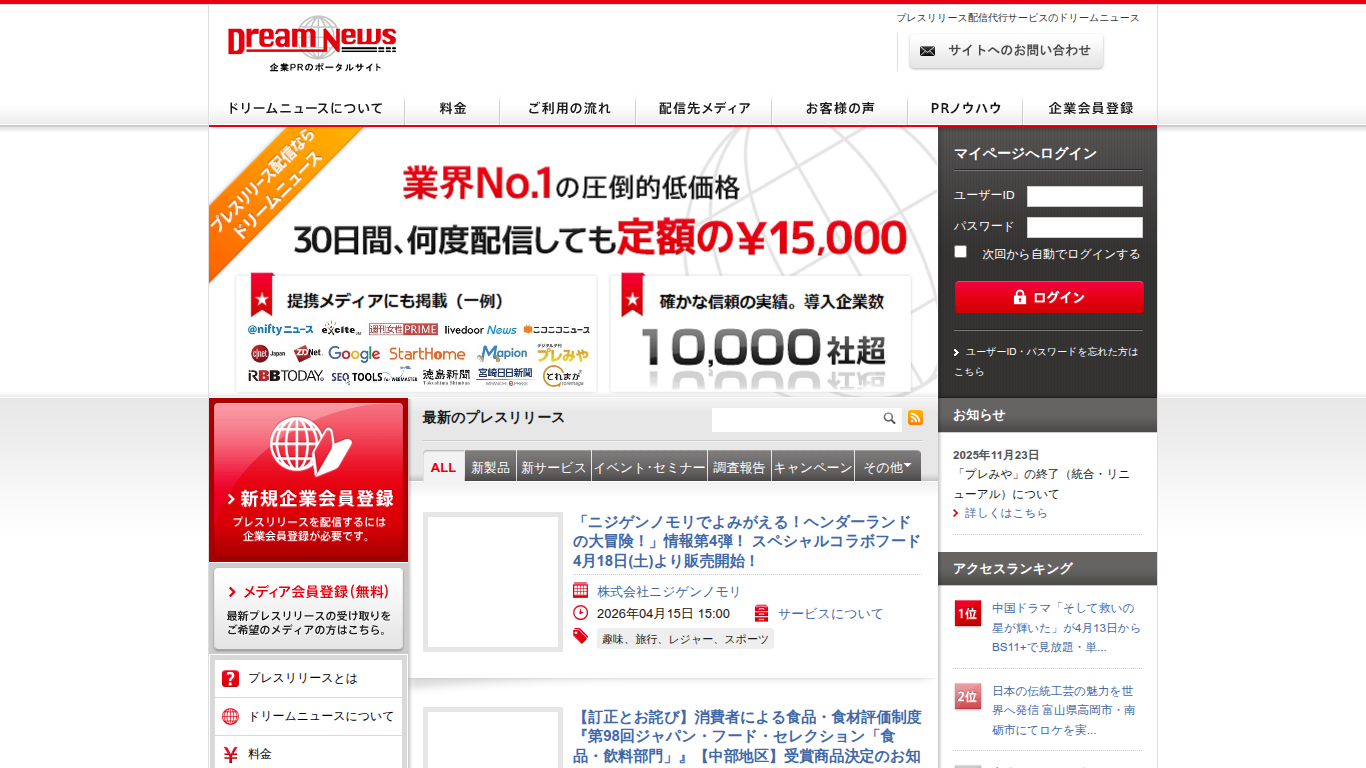Click the StartHome logo
This screenshot has width=1366, height=768.
tap(427, 353)
